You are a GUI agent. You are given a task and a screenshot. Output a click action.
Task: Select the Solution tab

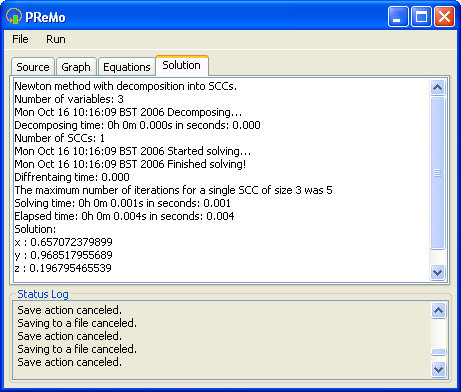[182, 65]
